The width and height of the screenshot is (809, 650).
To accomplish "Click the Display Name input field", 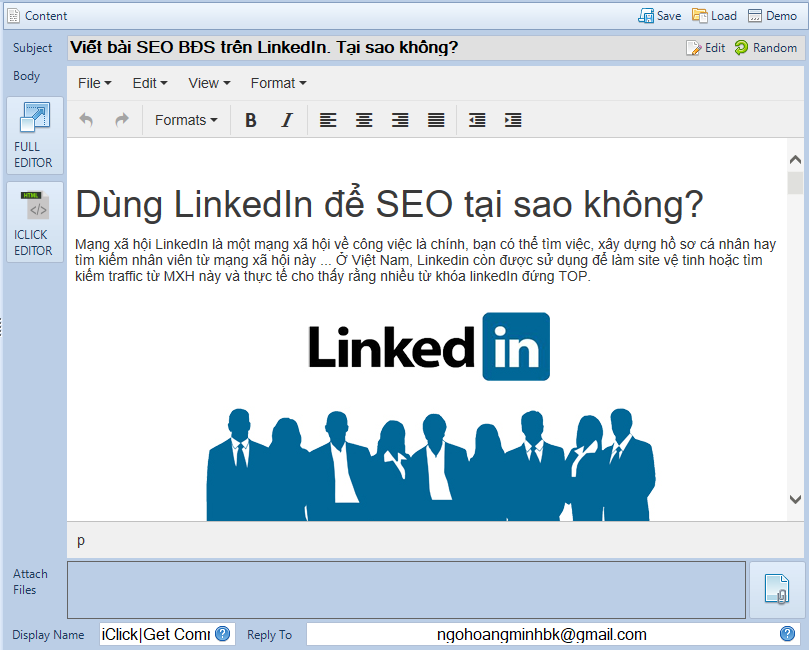I will (156, 634).
